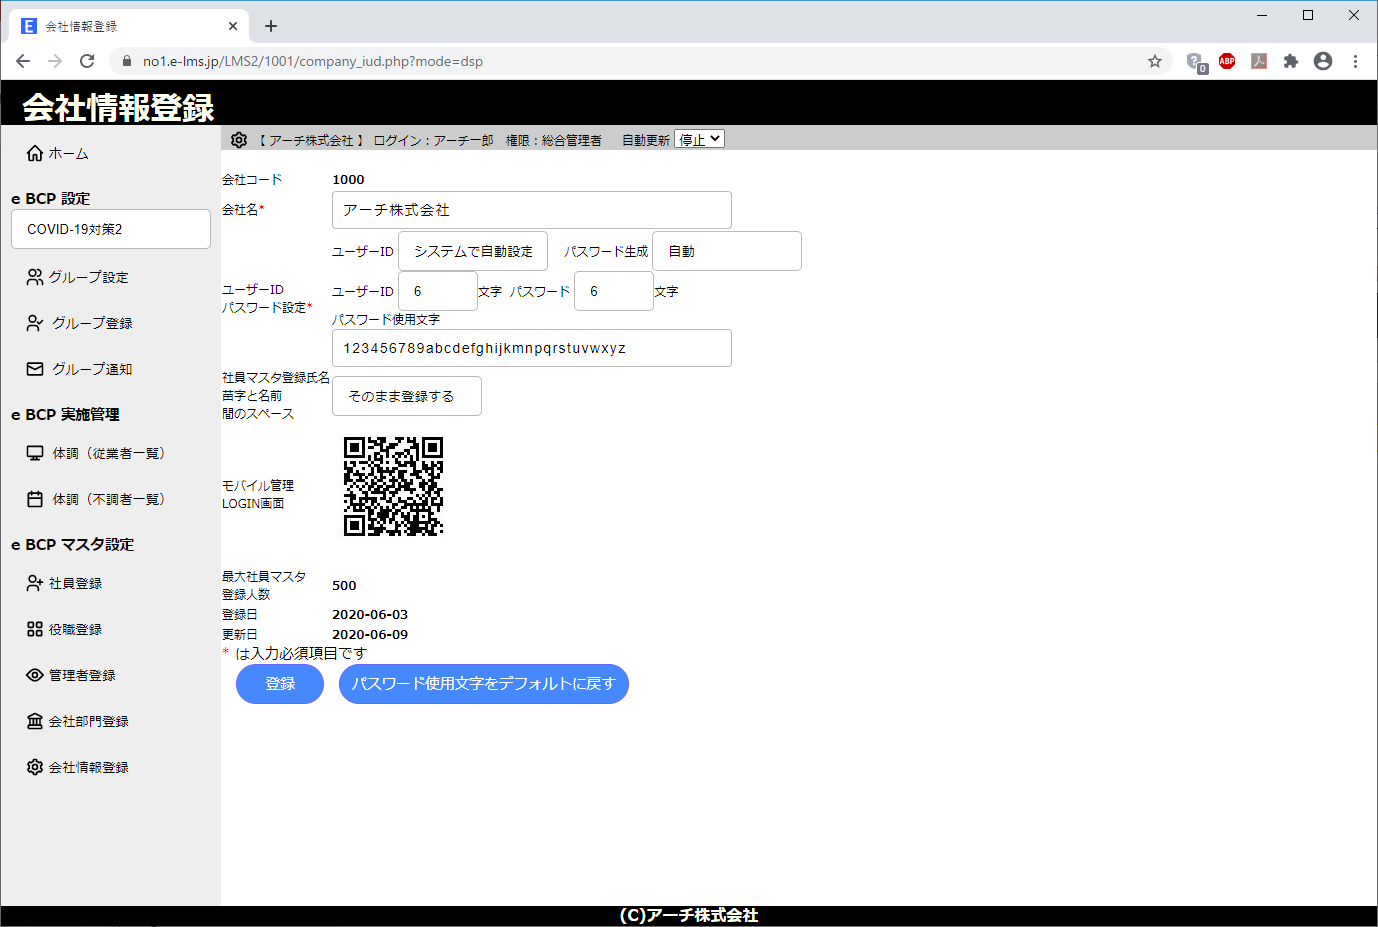The width and height of the screenshot is (1378, 927).
Task: Open the 自動更新 dropdown showing 停止
Action: [699, 140]
